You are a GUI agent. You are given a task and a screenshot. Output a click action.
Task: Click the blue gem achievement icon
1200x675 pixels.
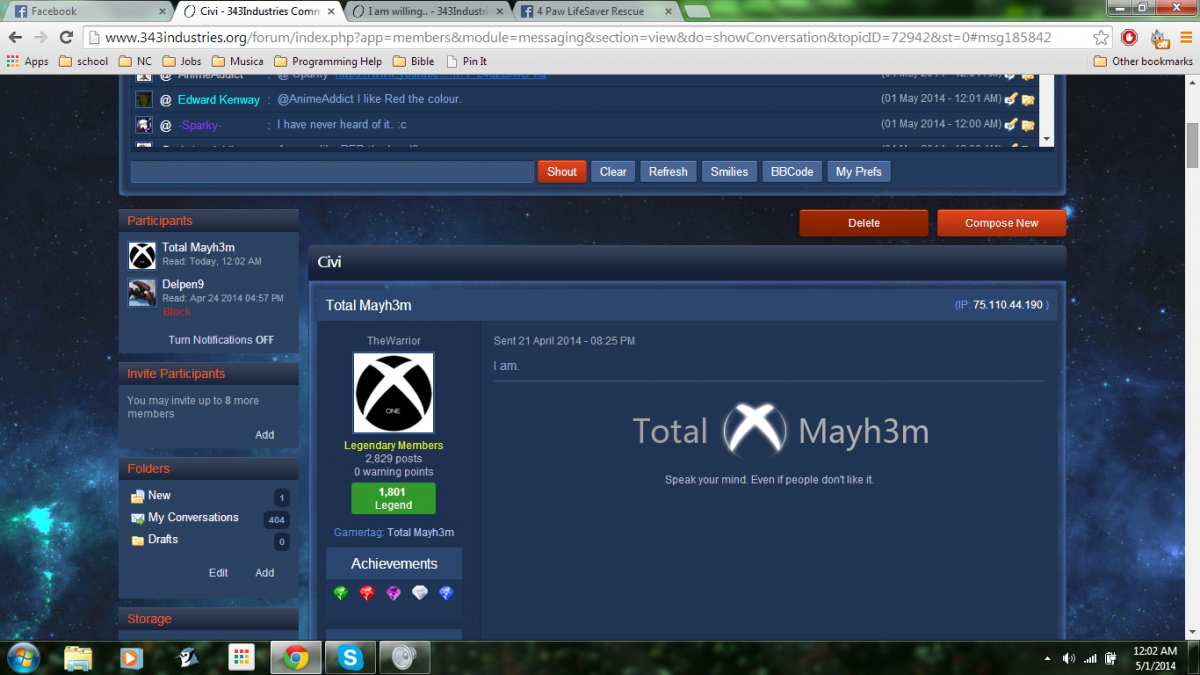click(446, 593)
